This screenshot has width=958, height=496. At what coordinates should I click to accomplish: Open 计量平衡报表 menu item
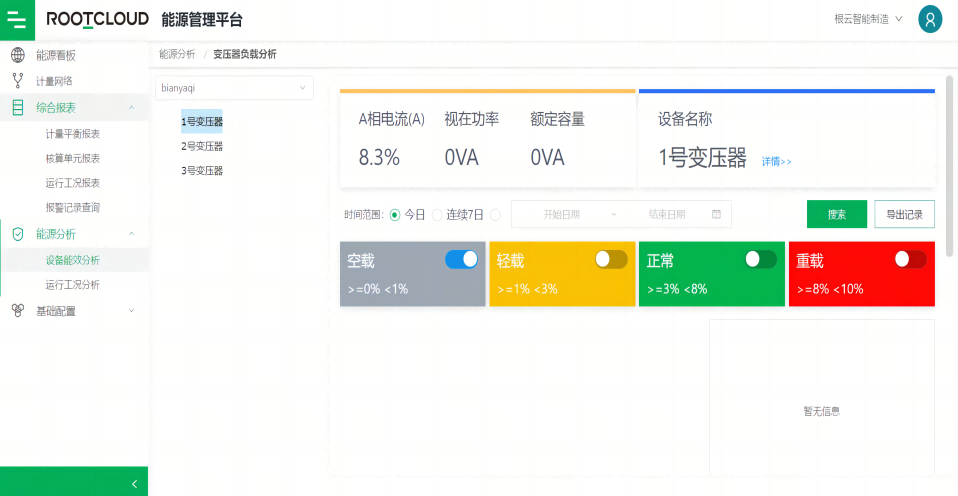pyautogui.click(x=72, y=133)
